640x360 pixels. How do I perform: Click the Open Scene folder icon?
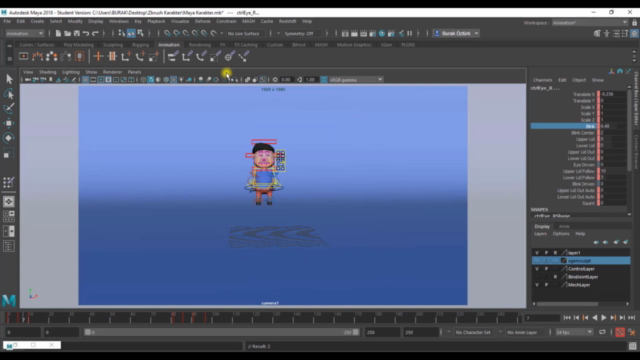(67, 33)
